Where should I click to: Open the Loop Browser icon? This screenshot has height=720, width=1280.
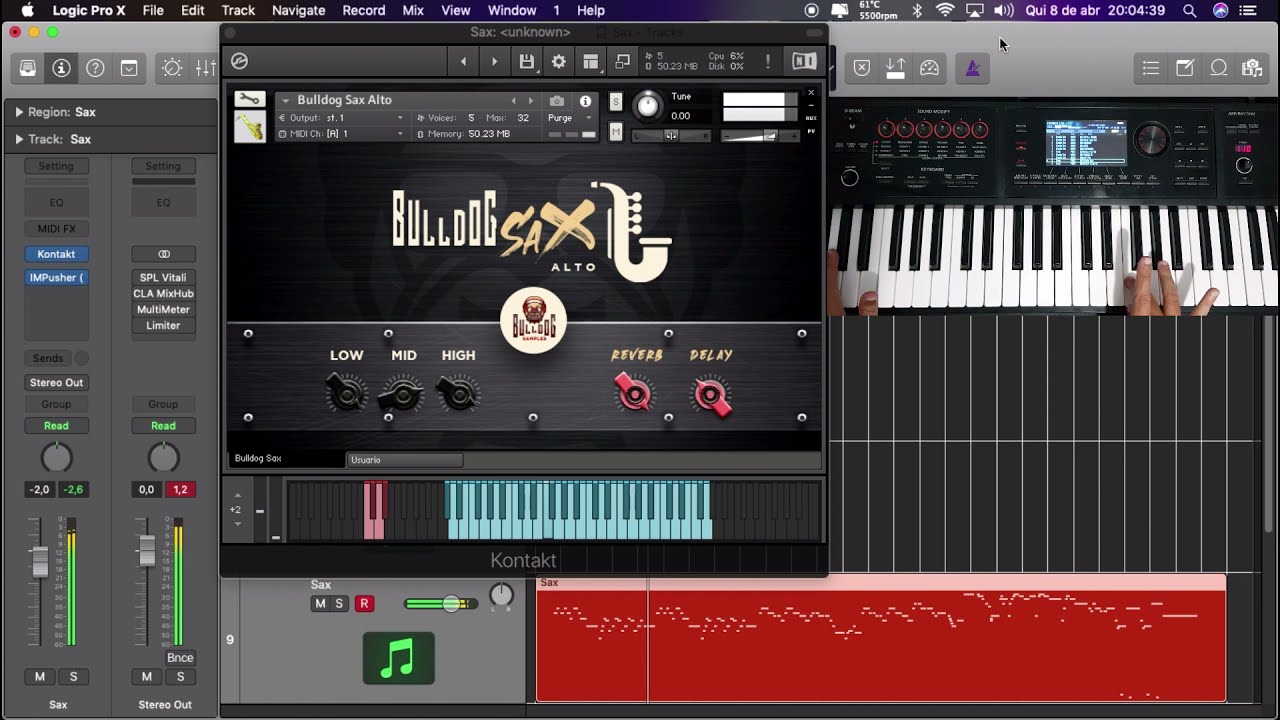[x=1219, y=68]
